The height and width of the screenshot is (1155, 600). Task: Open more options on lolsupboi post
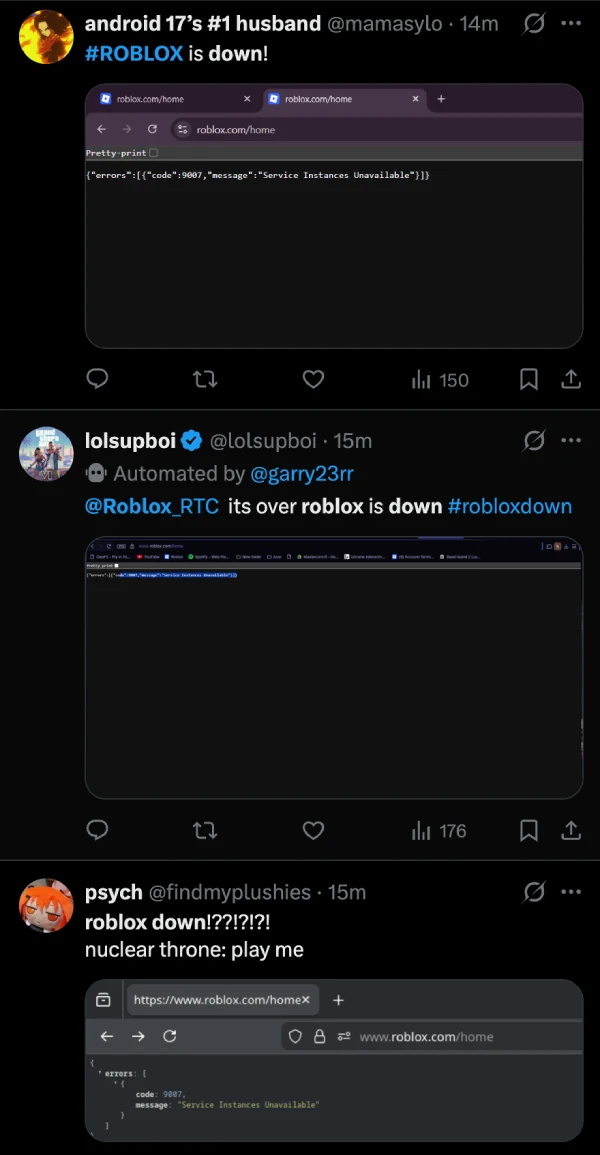pos(571,440)
